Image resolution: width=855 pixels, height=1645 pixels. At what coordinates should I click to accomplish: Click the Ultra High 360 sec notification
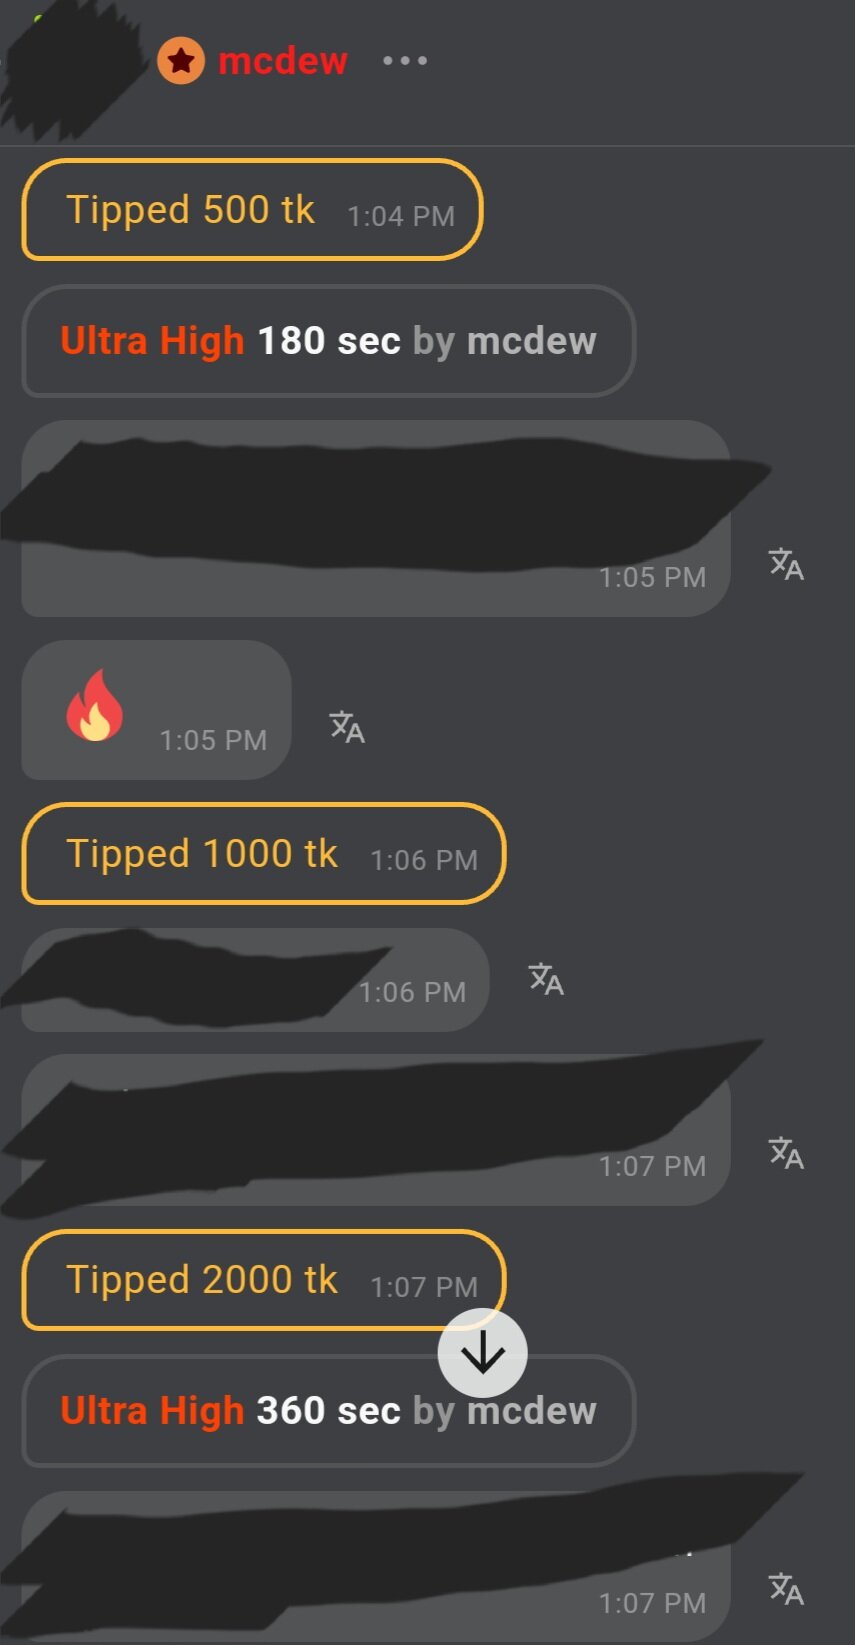[328, 1411]
